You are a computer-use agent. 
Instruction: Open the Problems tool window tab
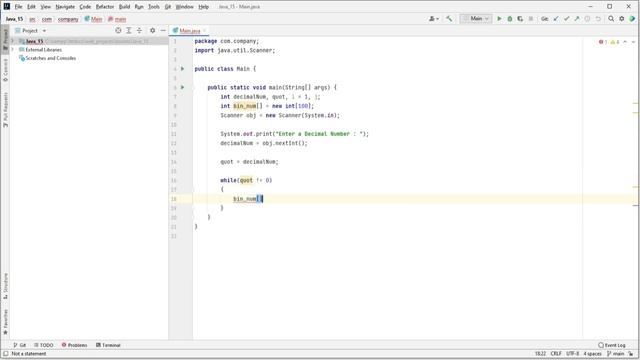pyautogui.click(x=74, y=345)
